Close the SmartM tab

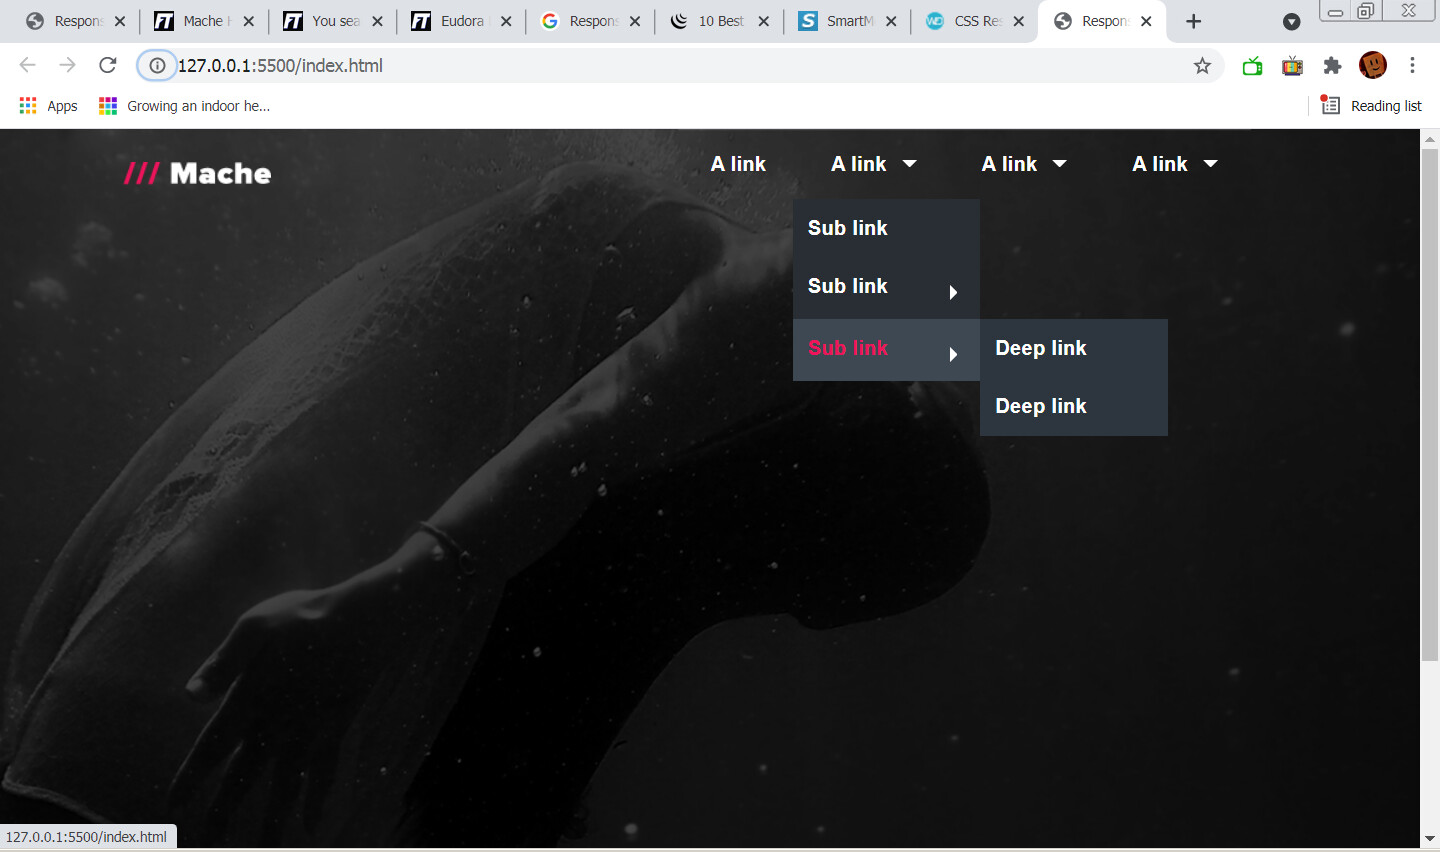coord(891,21)
